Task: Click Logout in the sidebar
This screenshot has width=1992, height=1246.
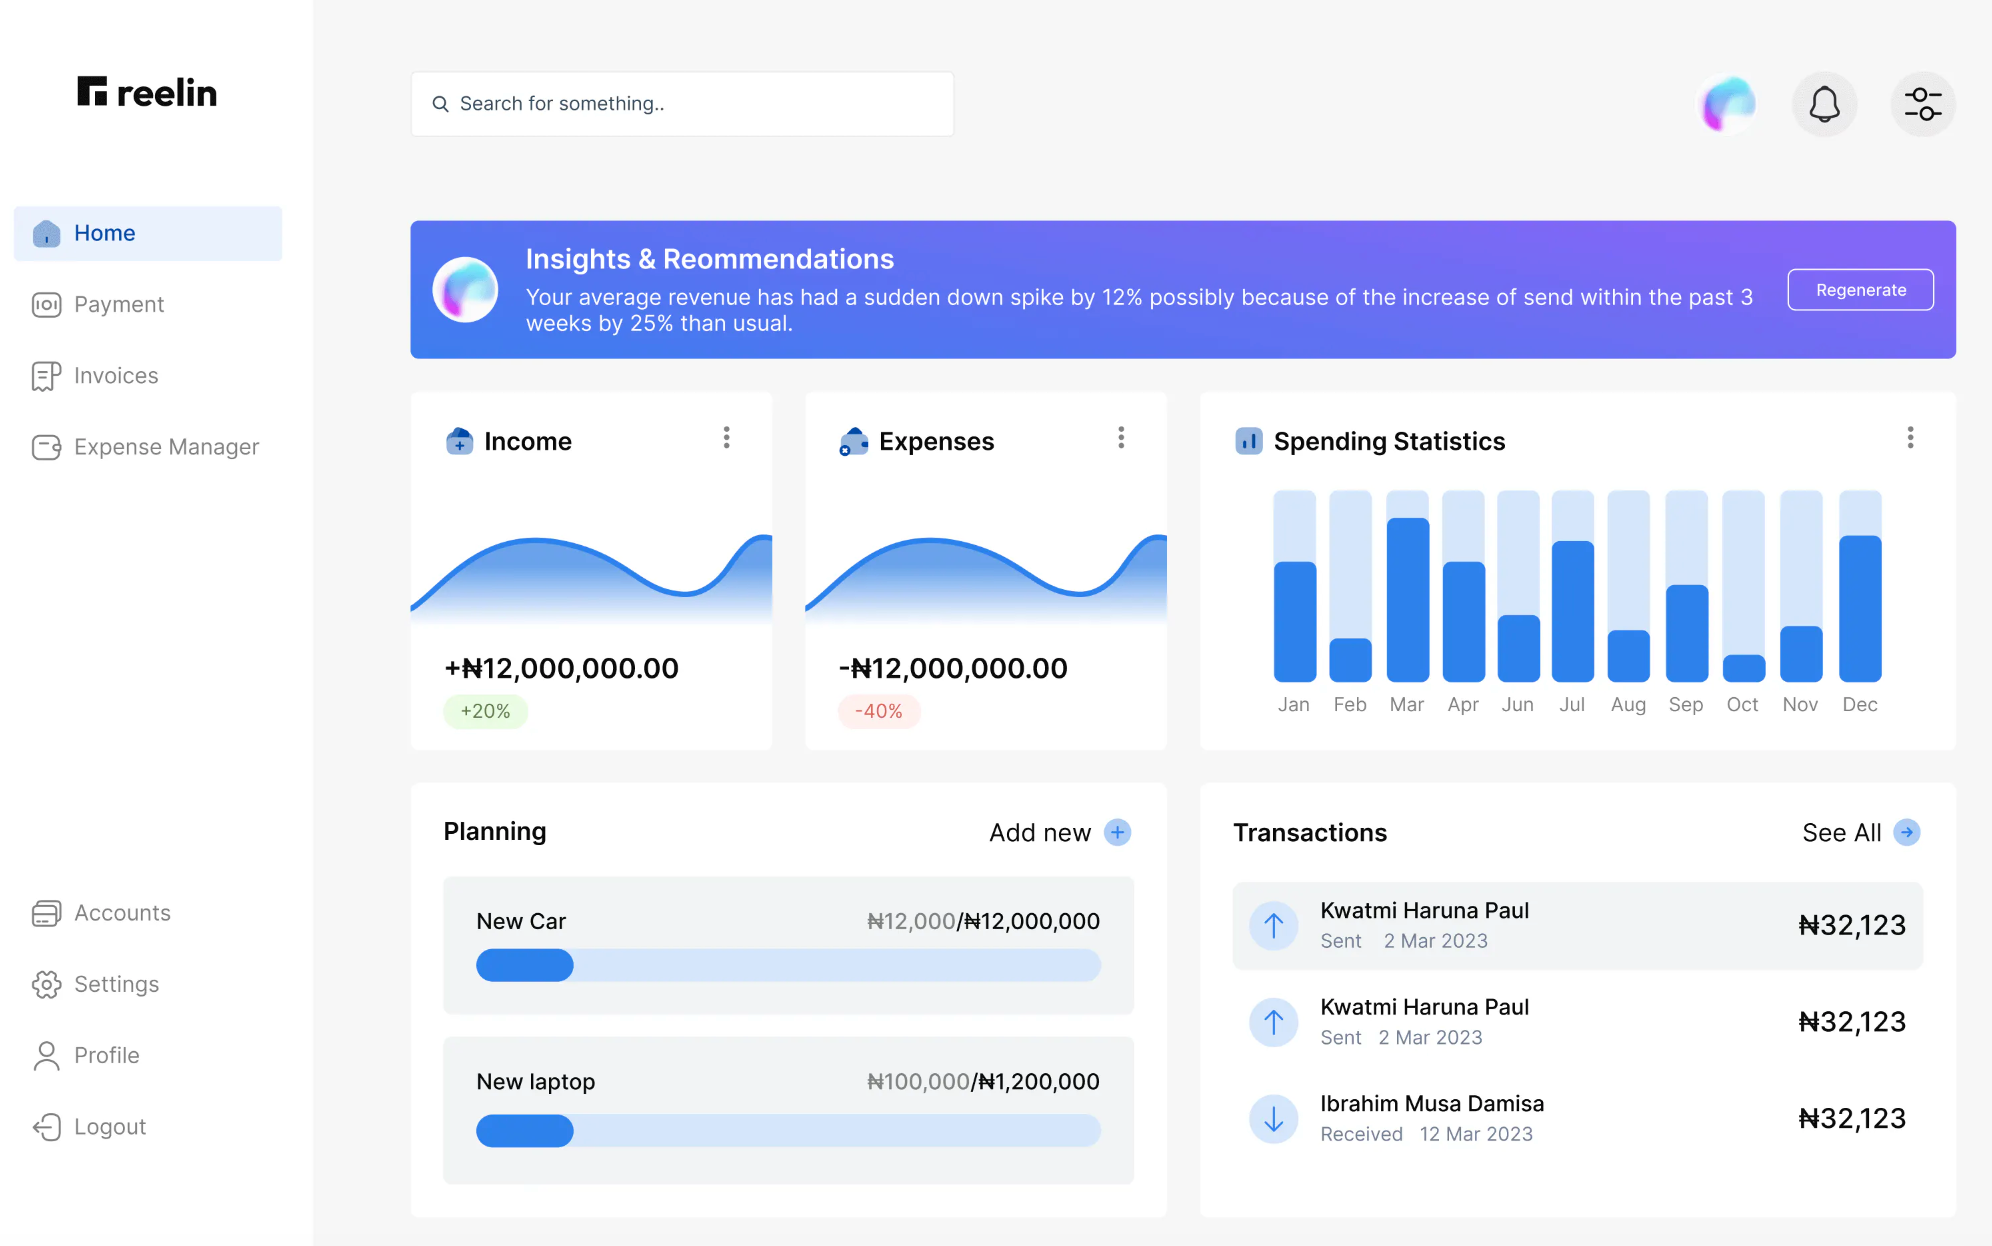Action: pos(109,1127)
